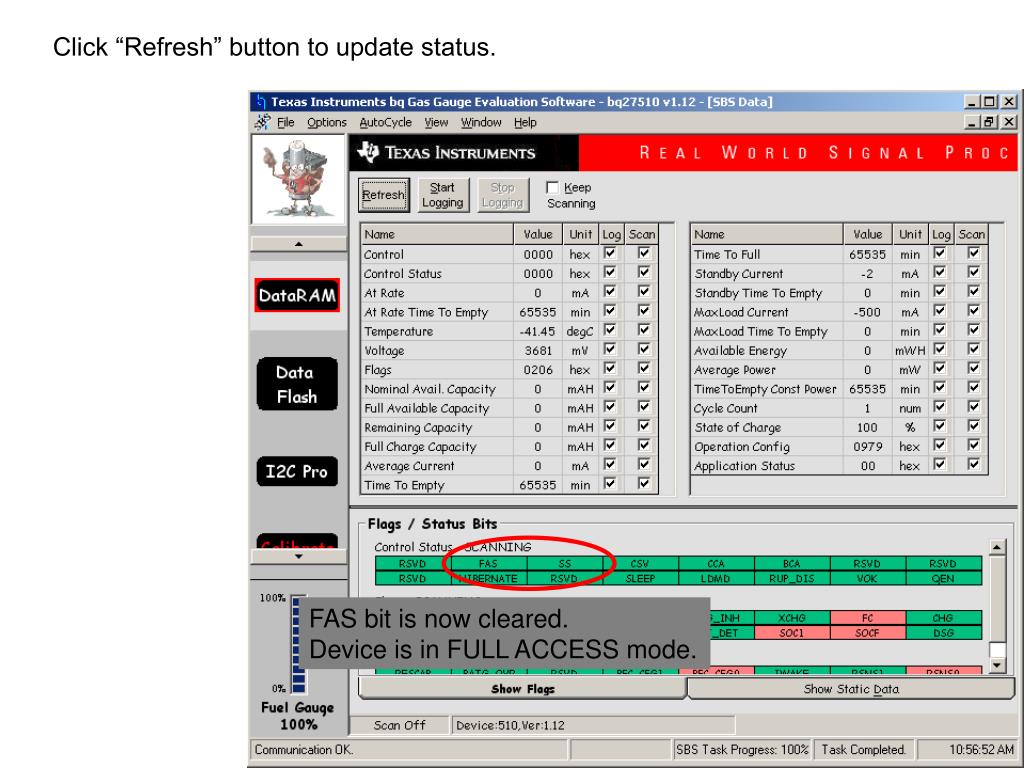This screenshot has height=768, width=1024.
Task: Click the Texas Instruments logo
Action: point(446,153)
